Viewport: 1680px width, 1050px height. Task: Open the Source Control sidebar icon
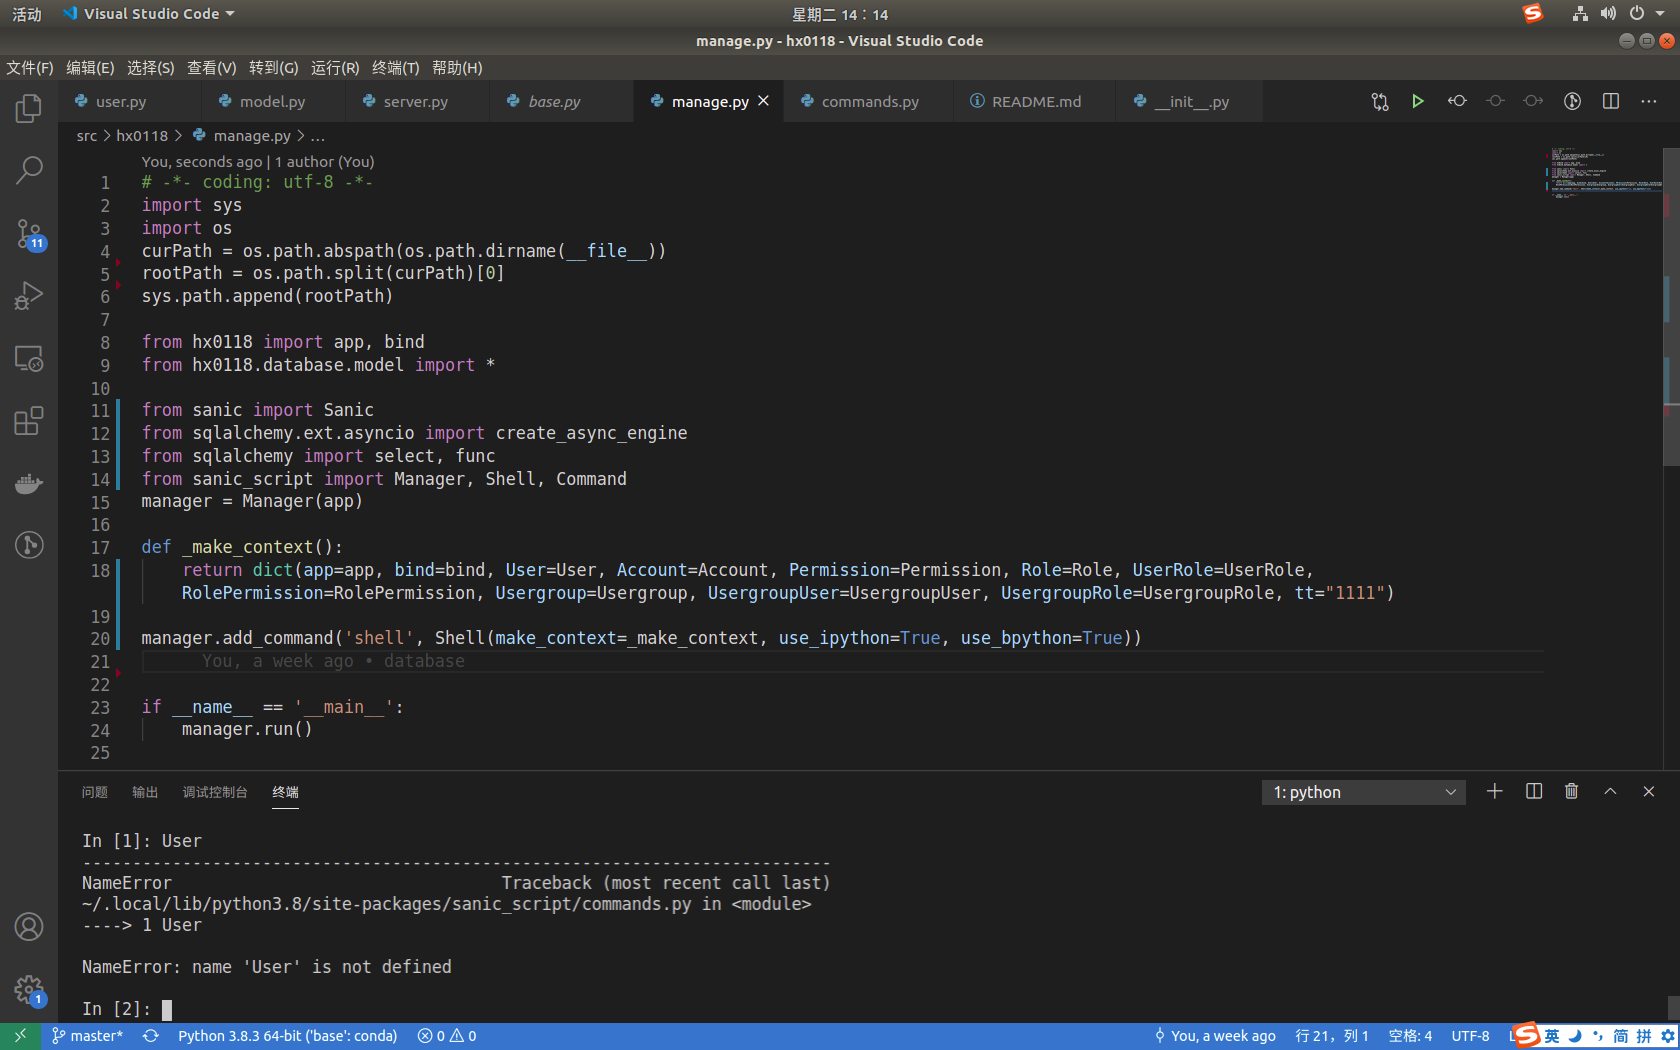[x=29, y=235]
